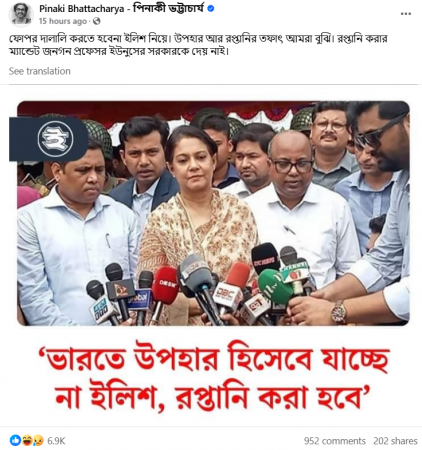
Task: View the 202 shares list
Action: coord(395,441)
